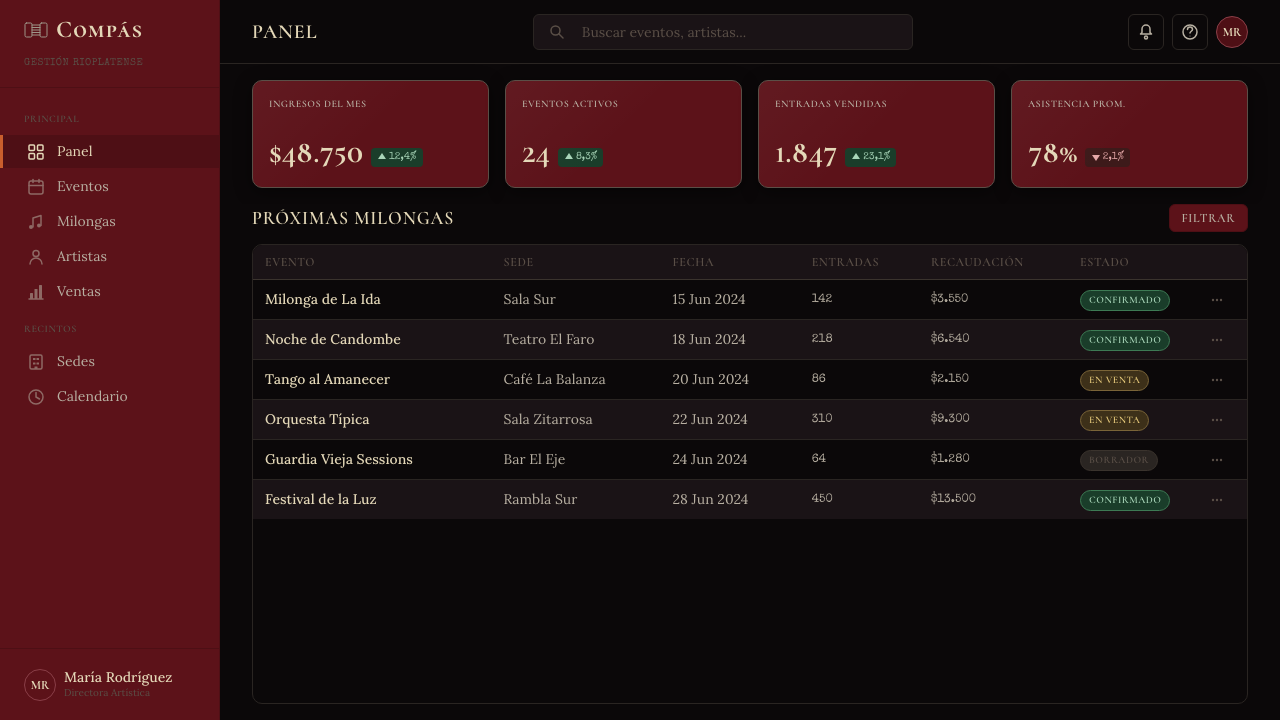Viewport: 1280px width, 720px height.
Task: Click venue Teatro El Faro
Action: [x=549, y=340]
